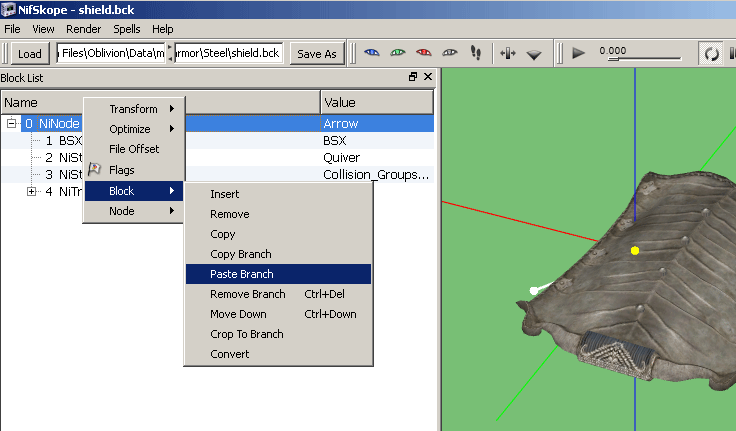This screenshot has height=431, width=736.
Task: Open the Node submenu
Action: click(x=134, y=211)
